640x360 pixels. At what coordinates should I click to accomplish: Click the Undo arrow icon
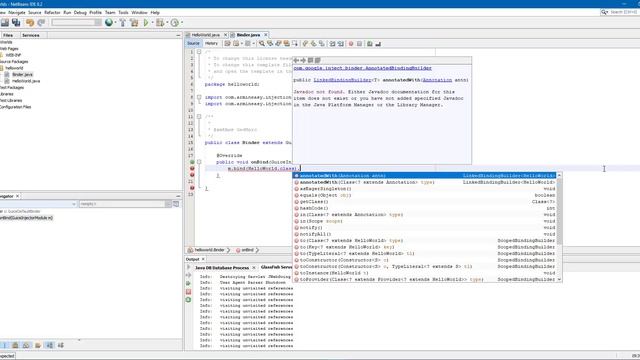(x=30, y=22)
